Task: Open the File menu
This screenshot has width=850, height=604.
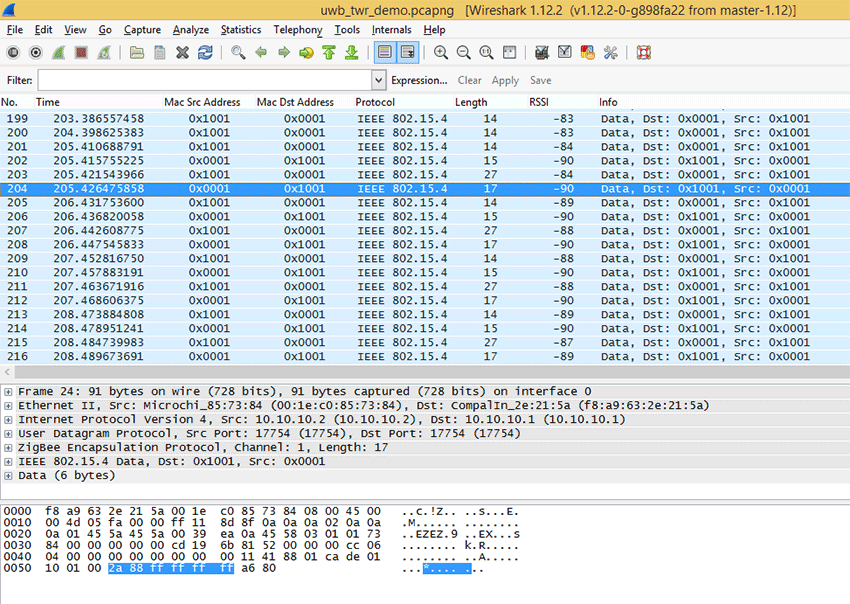Action: coord(15,30)
